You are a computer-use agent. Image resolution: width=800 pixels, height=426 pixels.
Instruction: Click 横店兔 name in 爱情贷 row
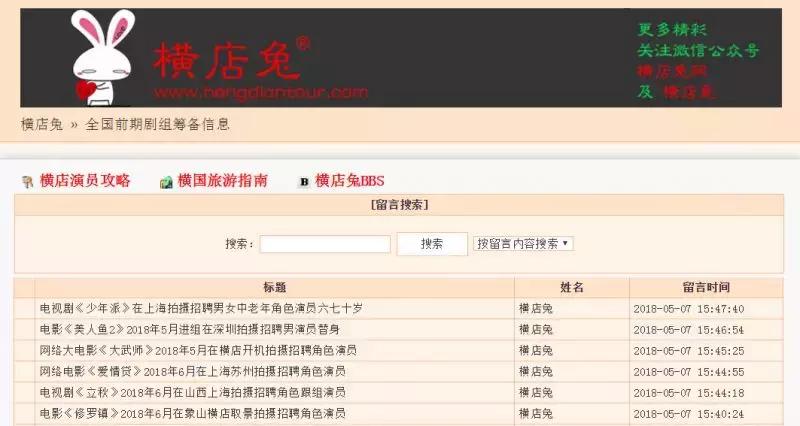[536, 371]
